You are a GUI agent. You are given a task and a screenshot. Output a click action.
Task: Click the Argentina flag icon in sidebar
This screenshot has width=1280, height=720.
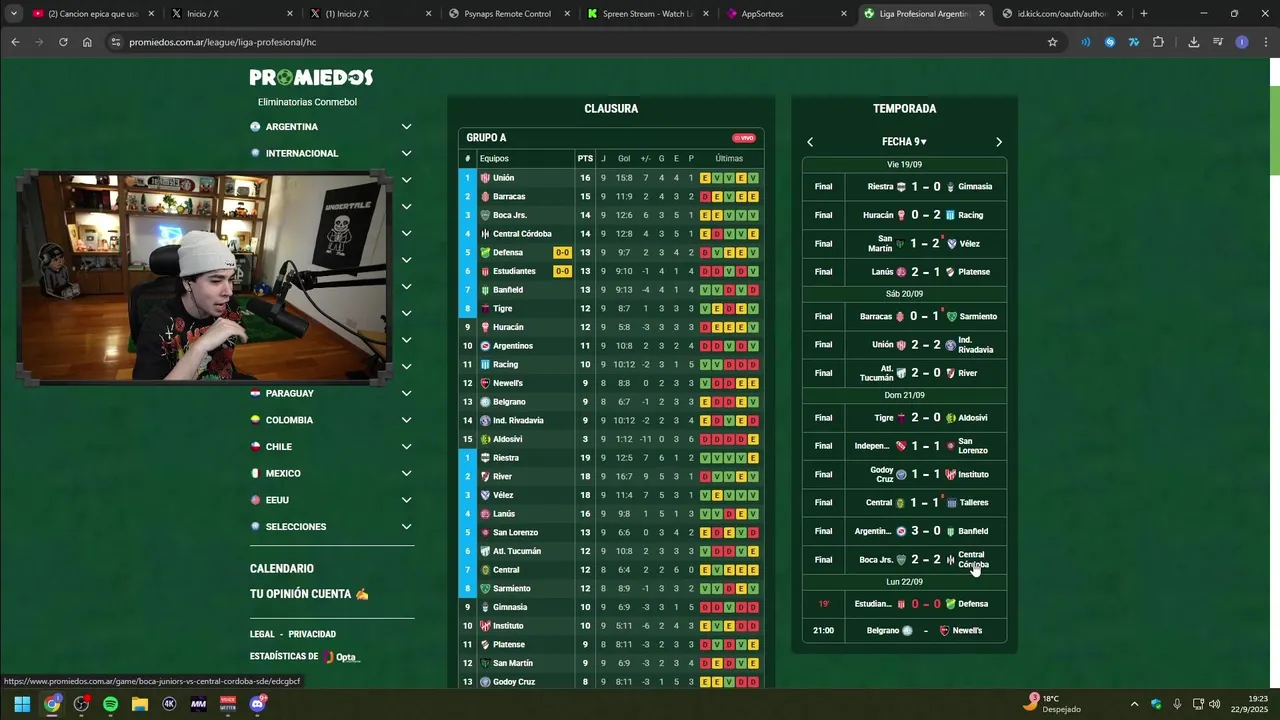pyautogui.click(x=255, y=127)
